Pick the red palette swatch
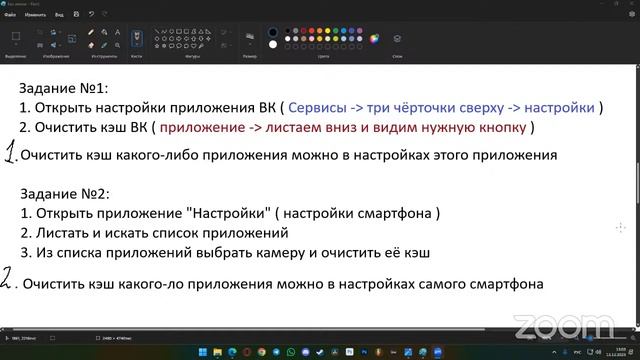 point(311,31)
